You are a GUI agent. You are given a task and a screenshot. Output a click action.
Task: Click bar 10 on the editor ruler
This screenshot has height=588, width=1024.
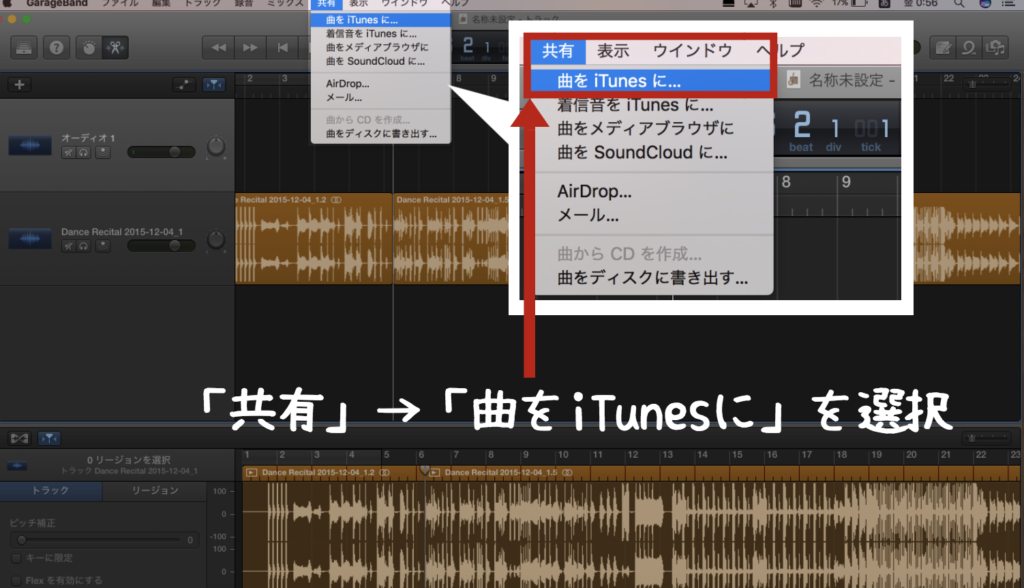pos(563,455)
